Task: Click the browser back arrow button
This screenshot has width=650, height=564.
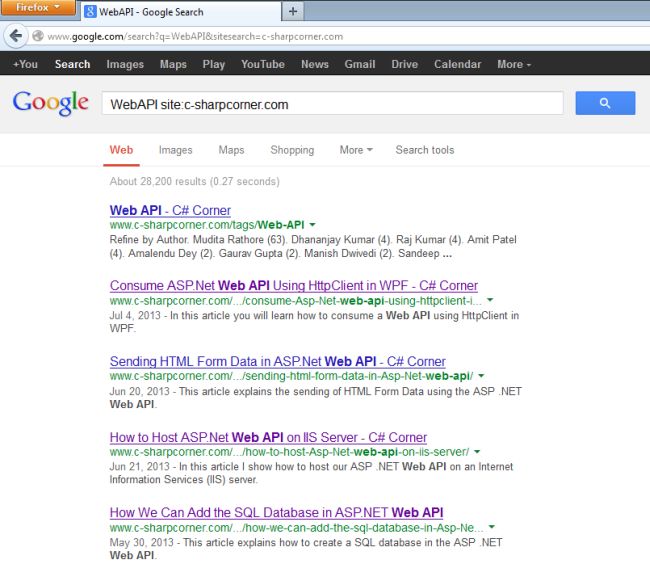Action: click(x=16, y=36)
